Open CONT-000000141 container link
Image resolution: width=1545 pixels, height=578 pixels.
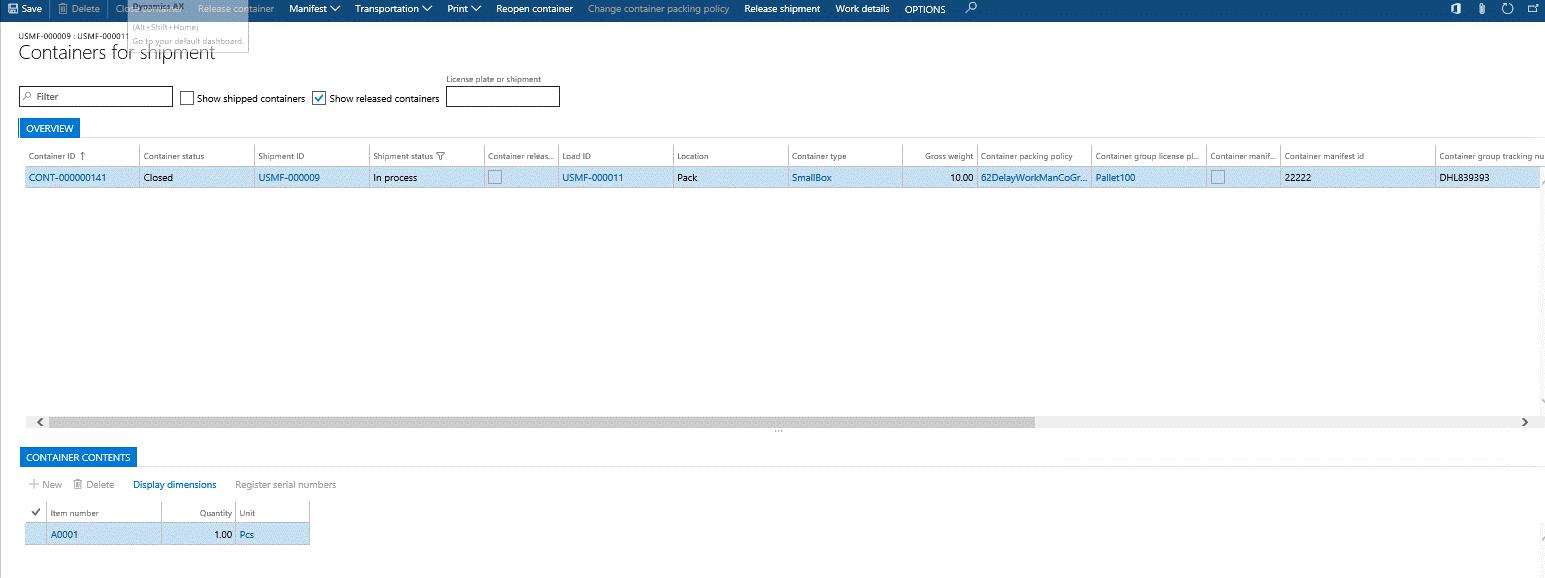[x=66, y=178]
